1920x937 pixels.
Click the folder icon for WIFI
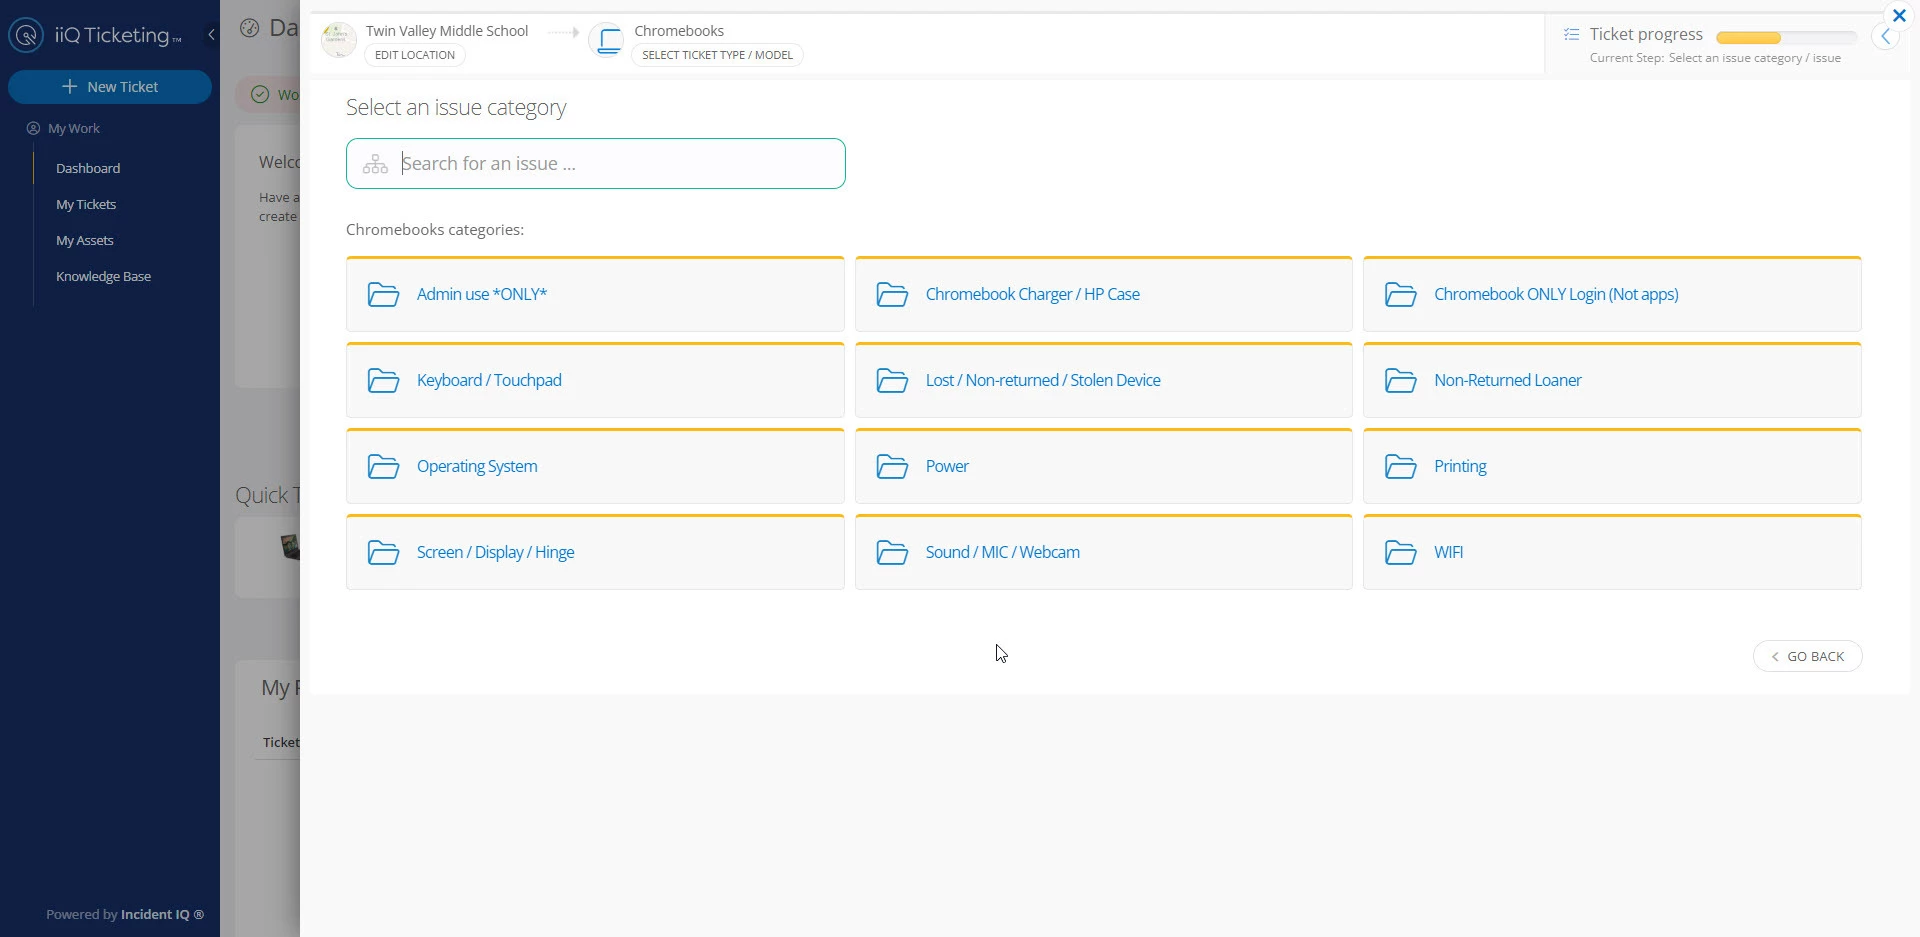[1400, 553]
